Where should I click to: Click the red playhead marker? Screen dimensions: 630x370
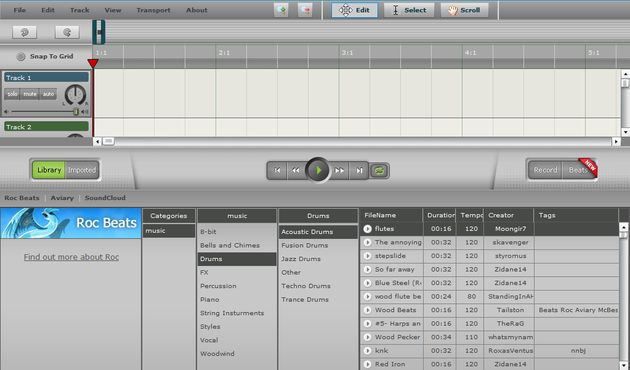pos(93,63)
